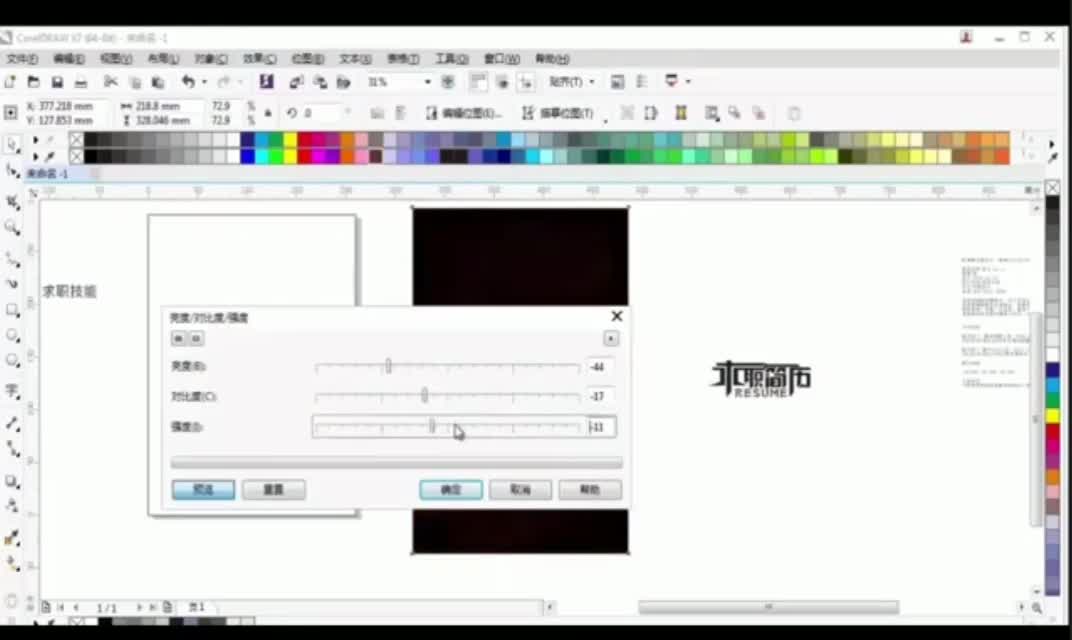Click the Undo arrow in the toolbar
This screenshot has width=1072, height=640.
(x=189, y=81)
